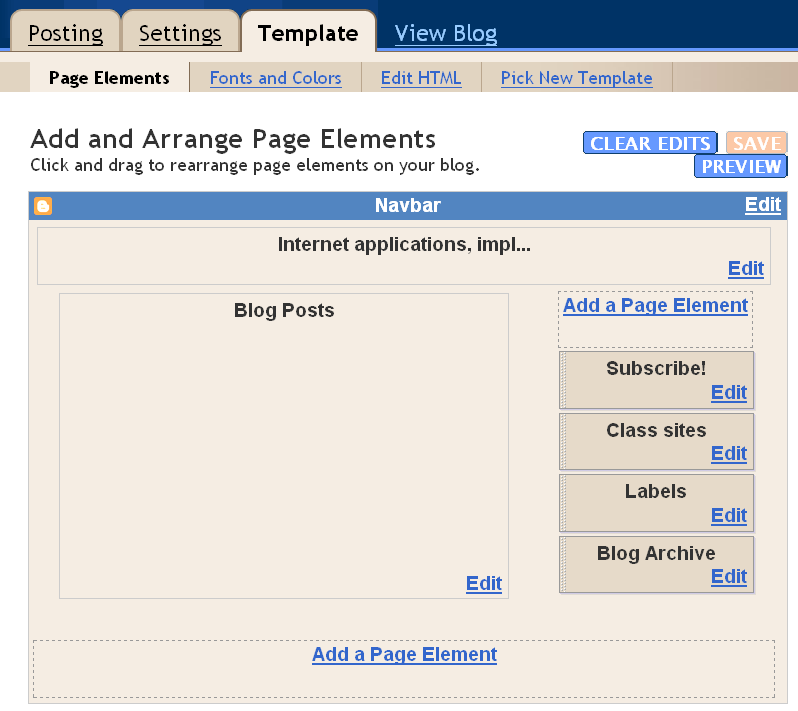Add a Page Element in sidebar
798x711 pixels.
pos(656,305)
